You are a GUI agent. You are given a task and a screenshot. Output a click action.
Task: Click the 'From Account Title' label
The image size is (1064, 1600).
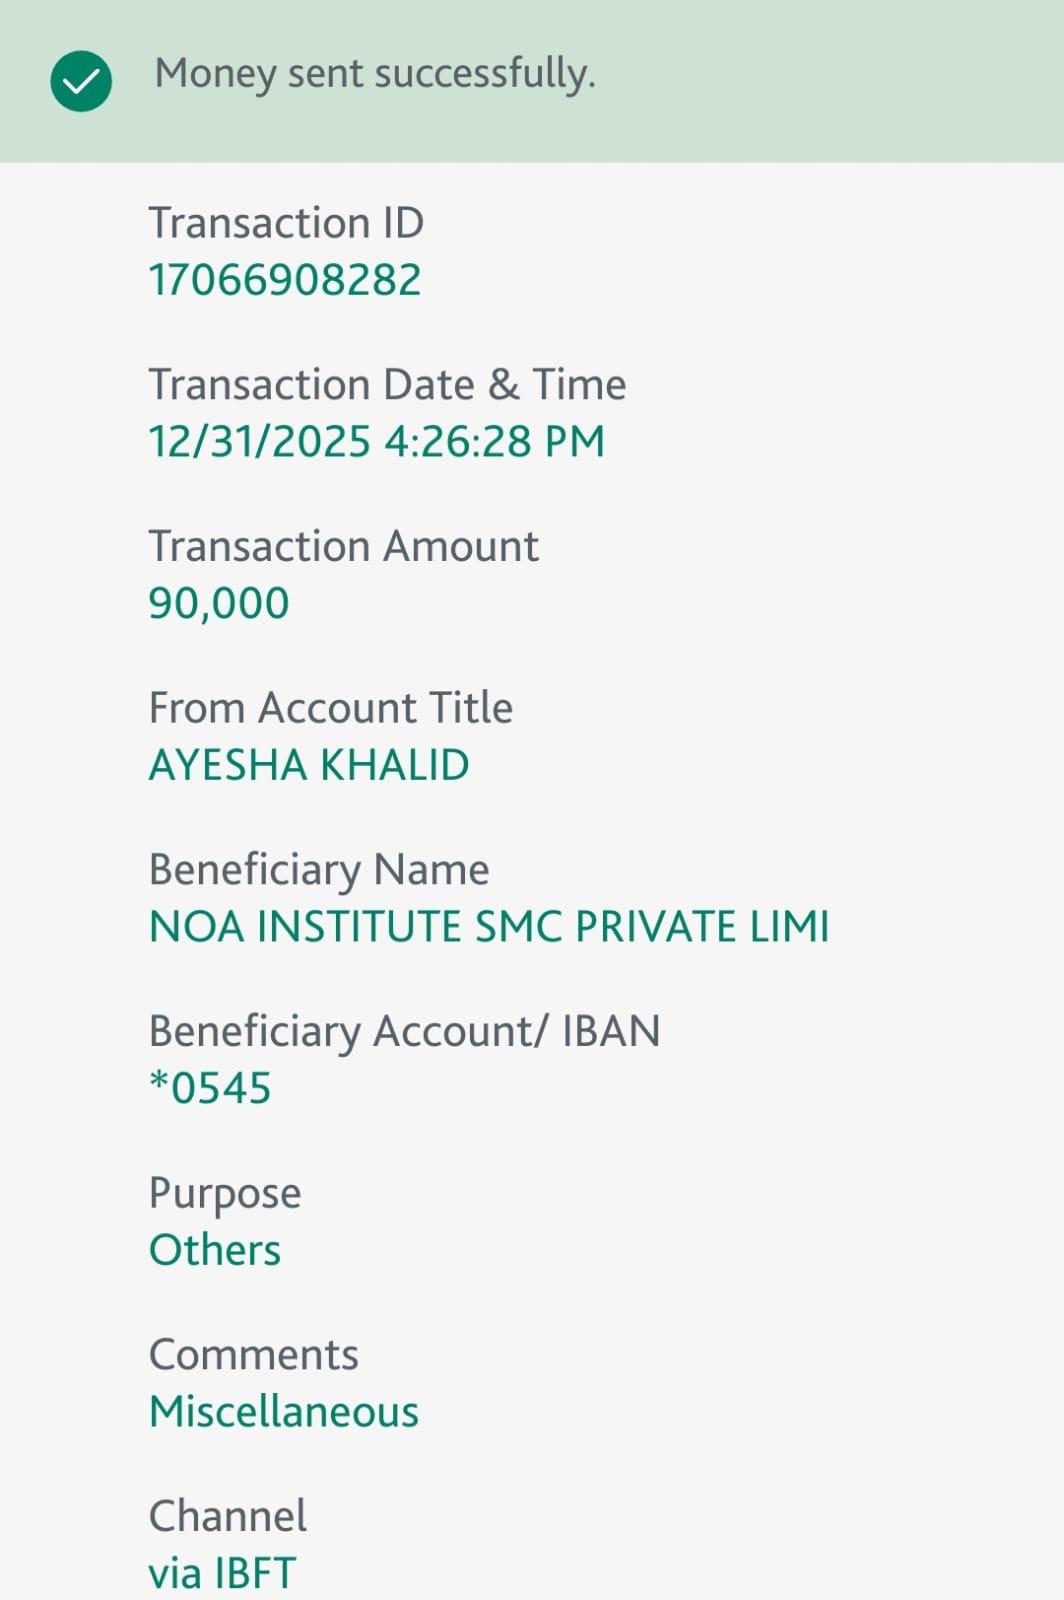tap(330, 708)
